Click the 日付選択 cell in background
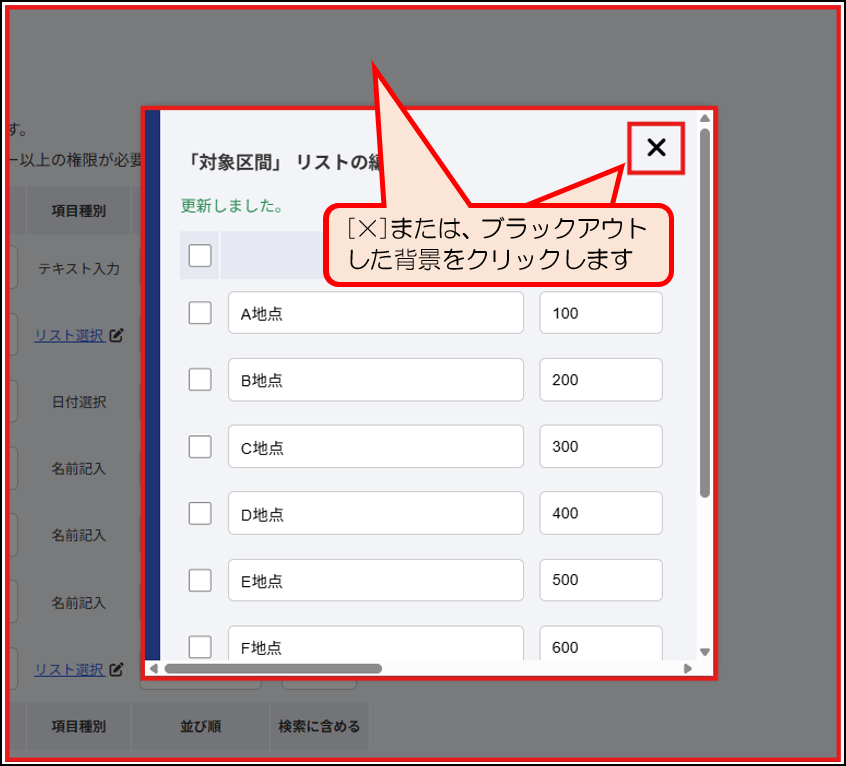 (79, 402)
